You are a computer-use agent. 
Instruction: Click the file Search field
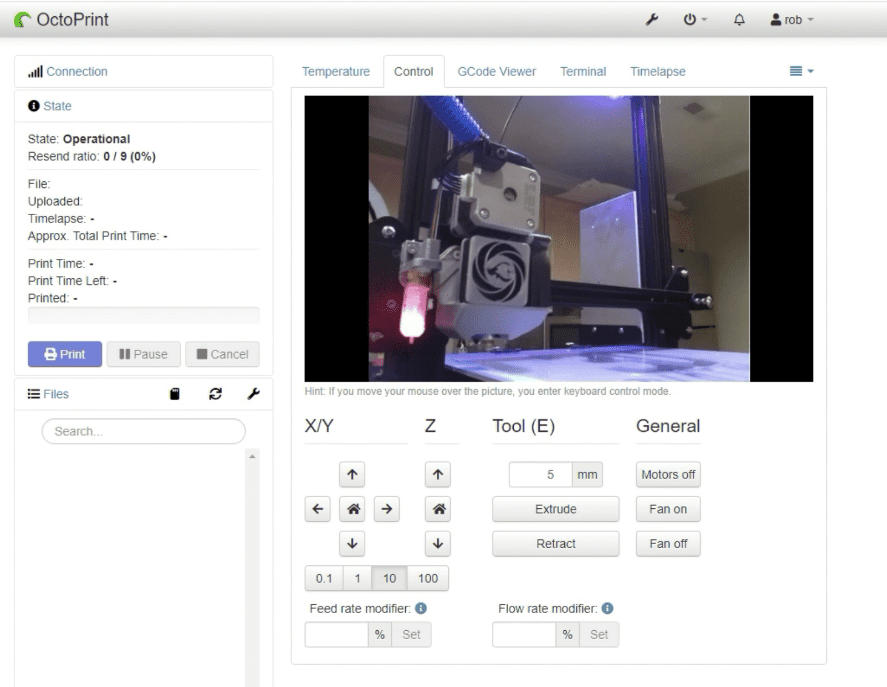[144, 431]
